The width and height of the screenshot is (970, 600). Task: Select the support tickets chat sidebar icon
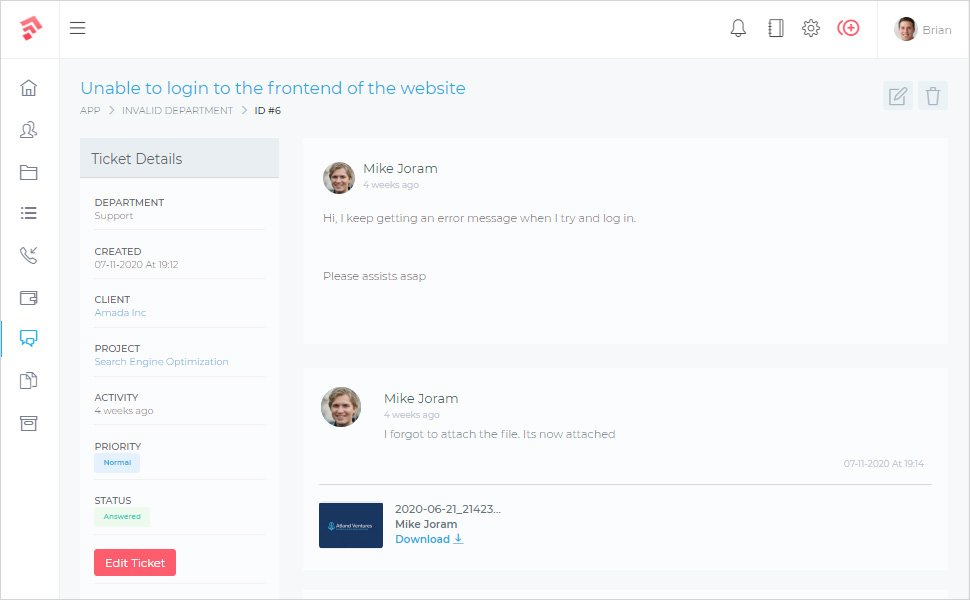tap(29, 338)
